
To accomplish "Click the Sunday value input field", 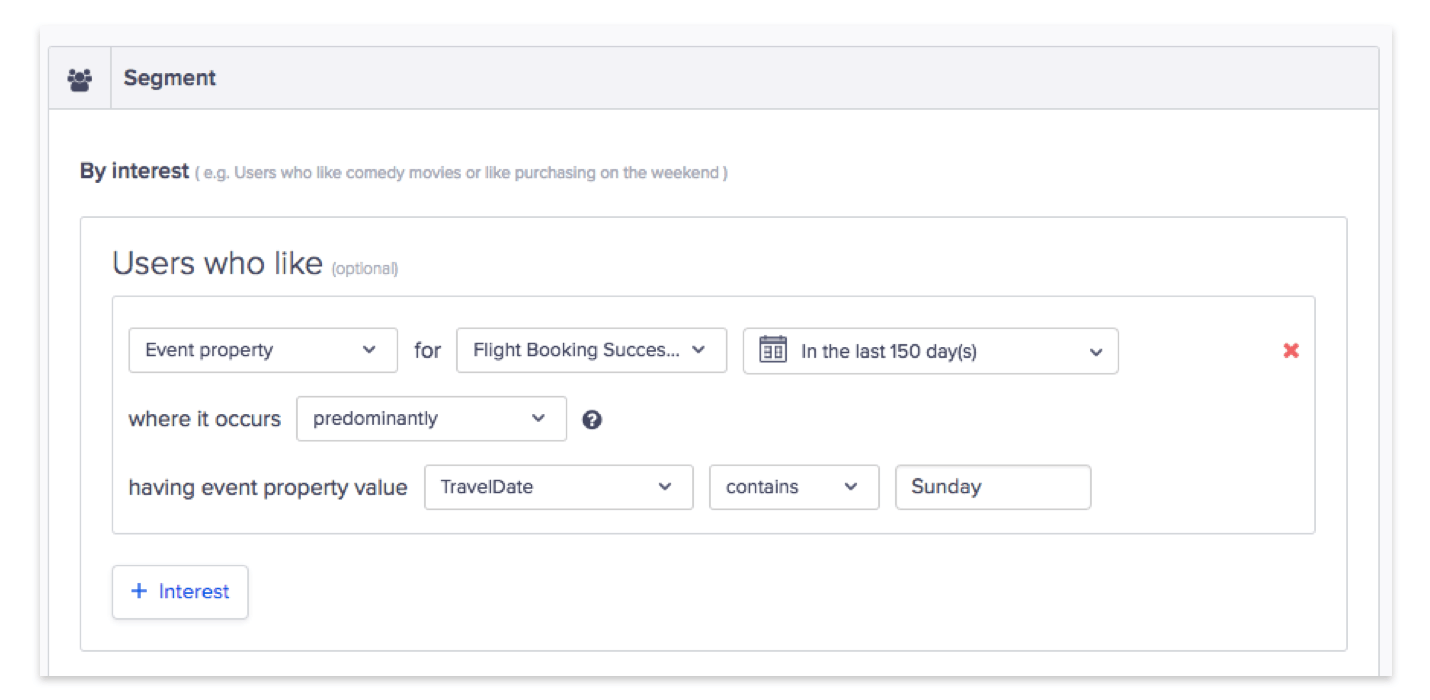I will coord(993,487).
